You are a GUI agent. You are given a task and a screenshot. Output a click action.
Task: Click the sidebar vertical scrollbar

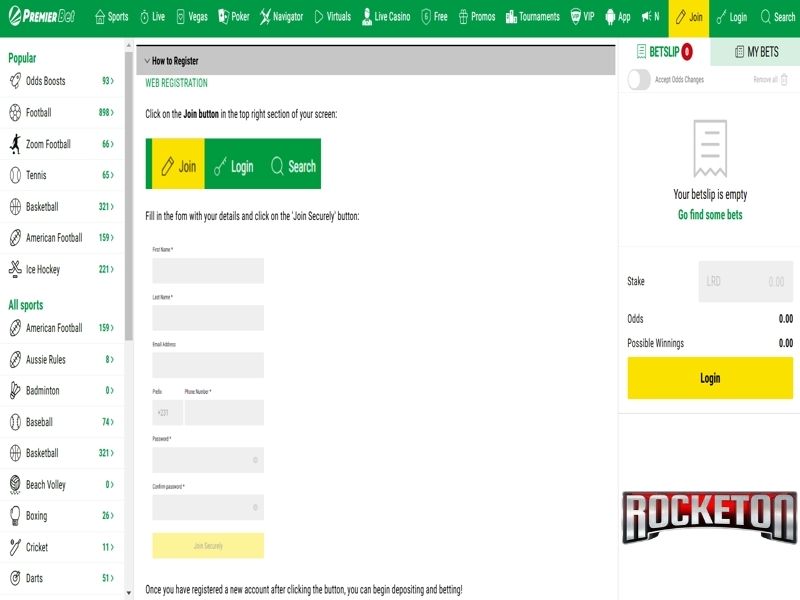pos(129,196)
